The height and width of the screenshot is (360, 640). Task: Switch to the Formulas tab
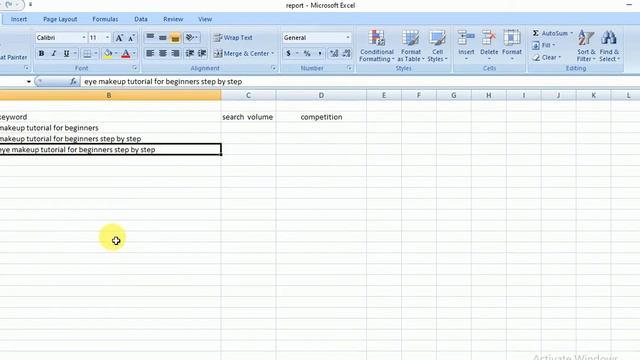point(105,19)
